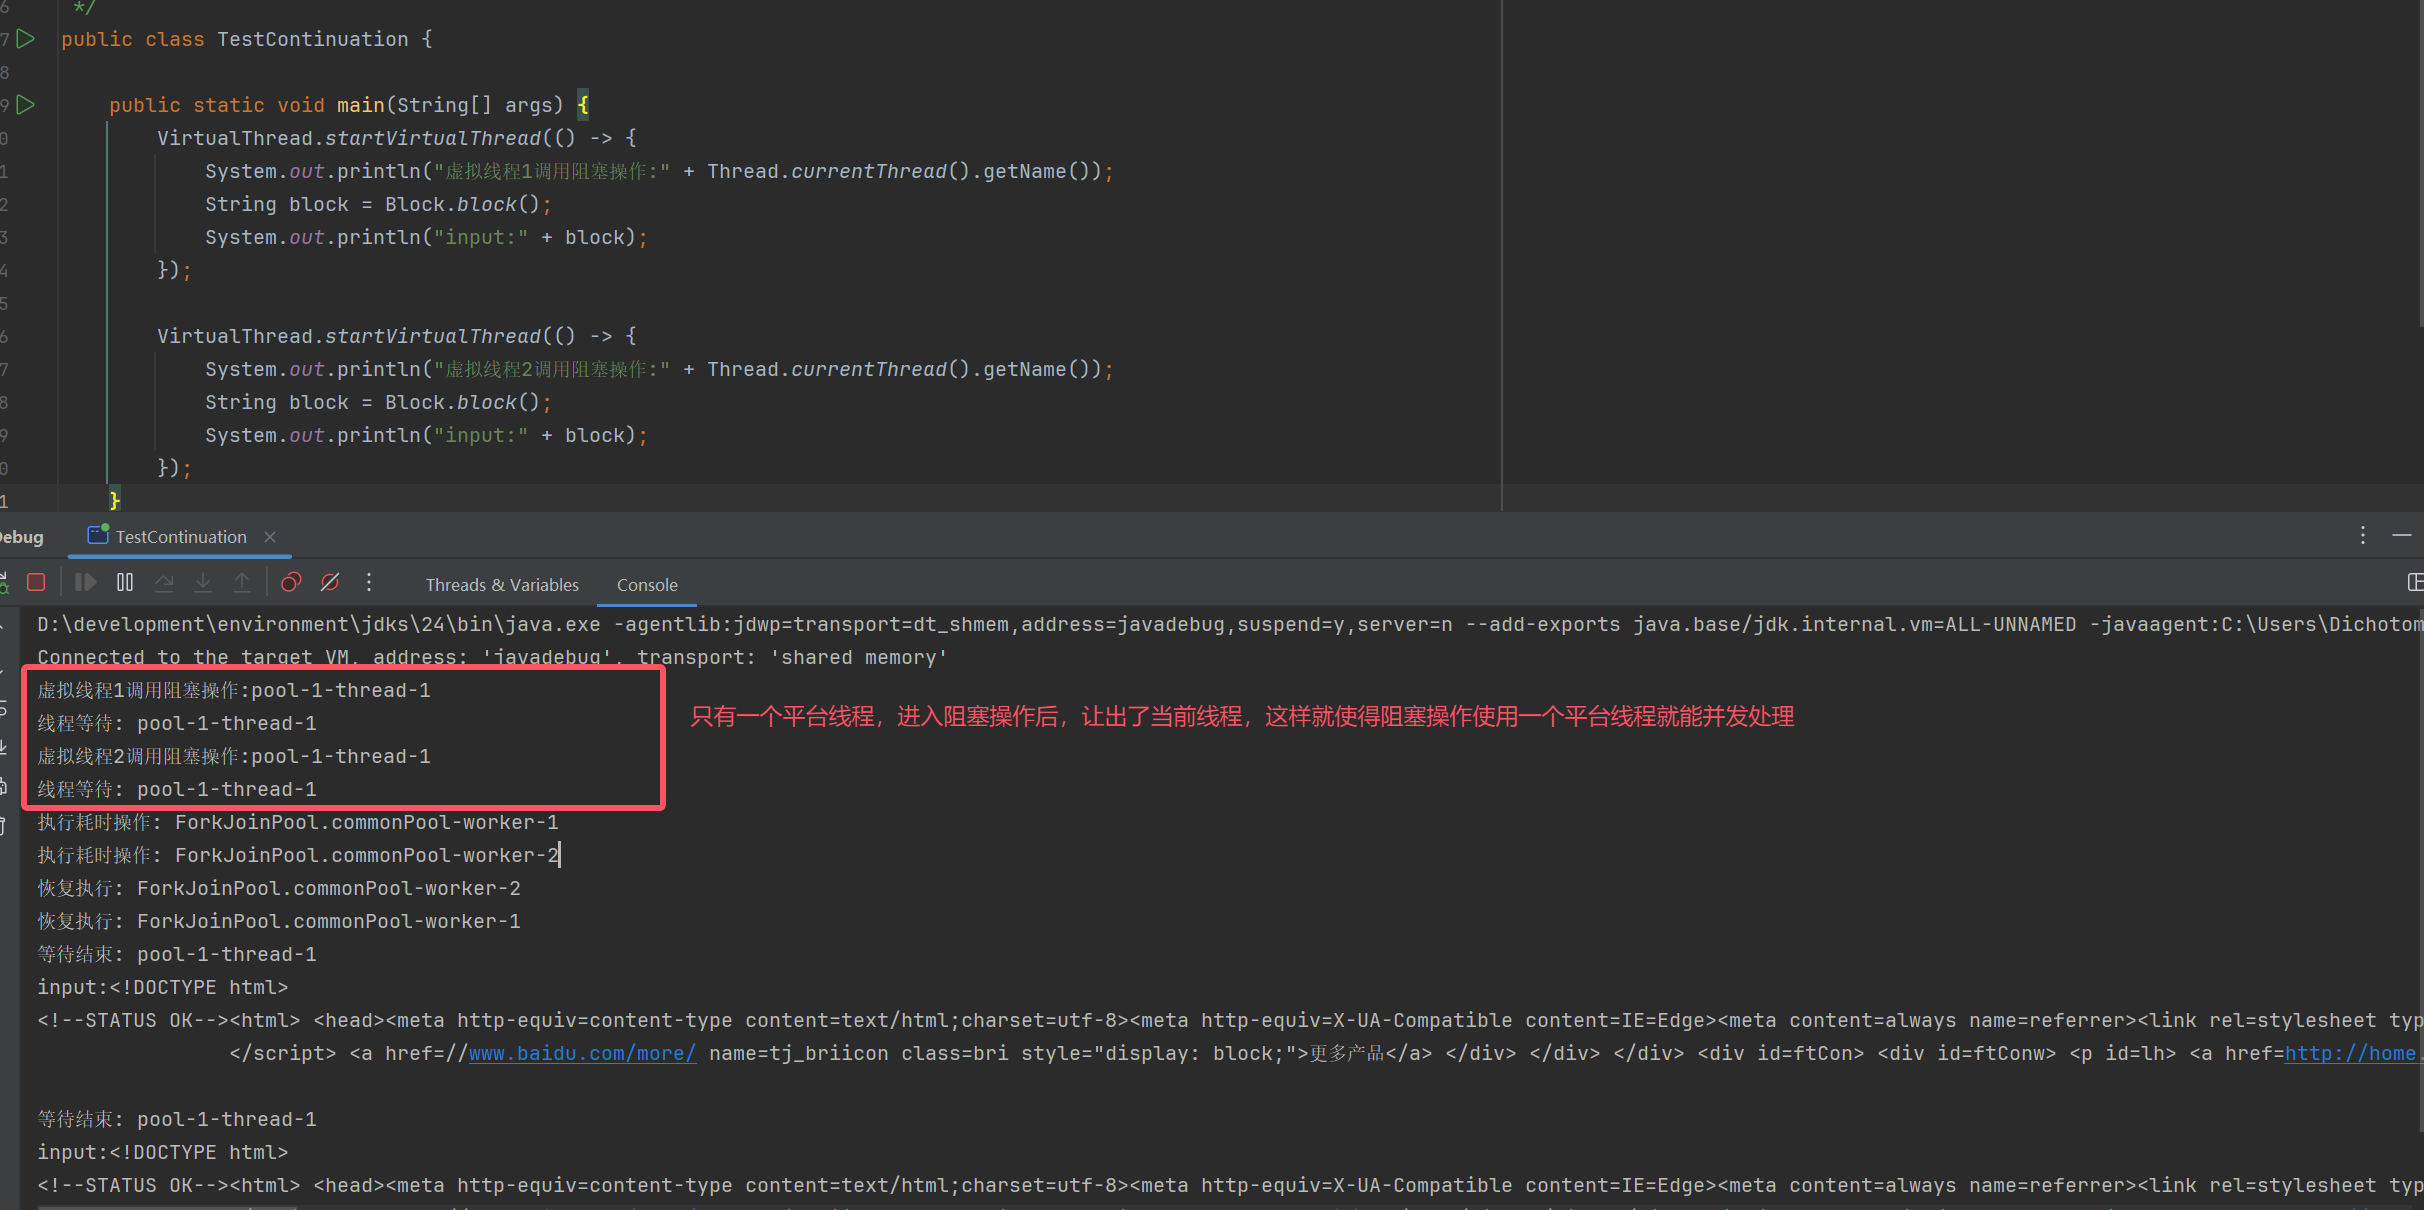Click the Step Into arrow icon
Screen dimensions: 2424x1210
coord(203,583)
